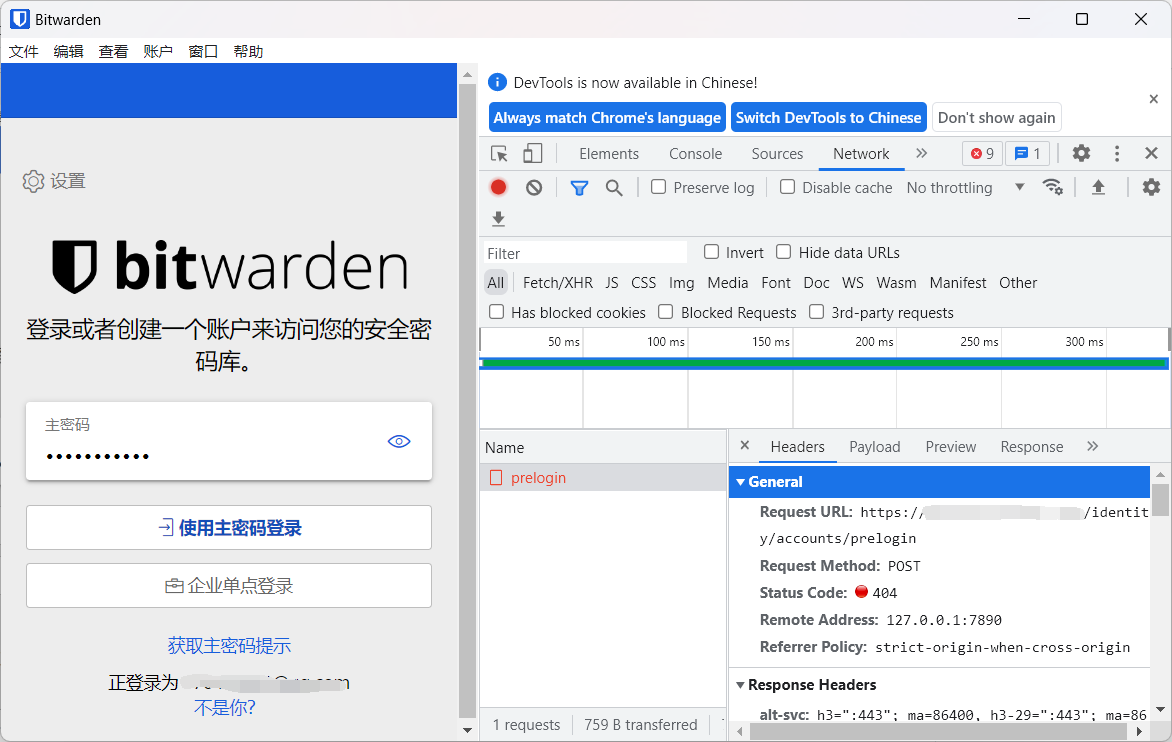Open the Sources tab
This screenshot has width=1172, height=742.
(777, 154)
